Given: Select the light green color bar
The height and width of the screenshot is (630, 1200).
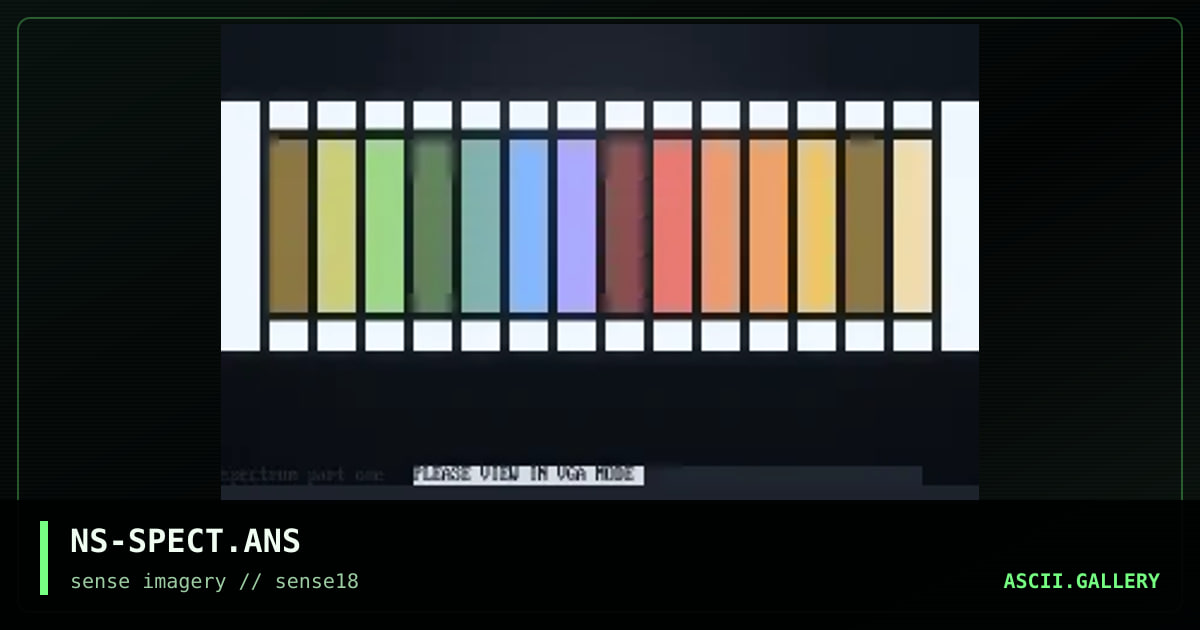Looking at the screenshot, I should [384, 226].
